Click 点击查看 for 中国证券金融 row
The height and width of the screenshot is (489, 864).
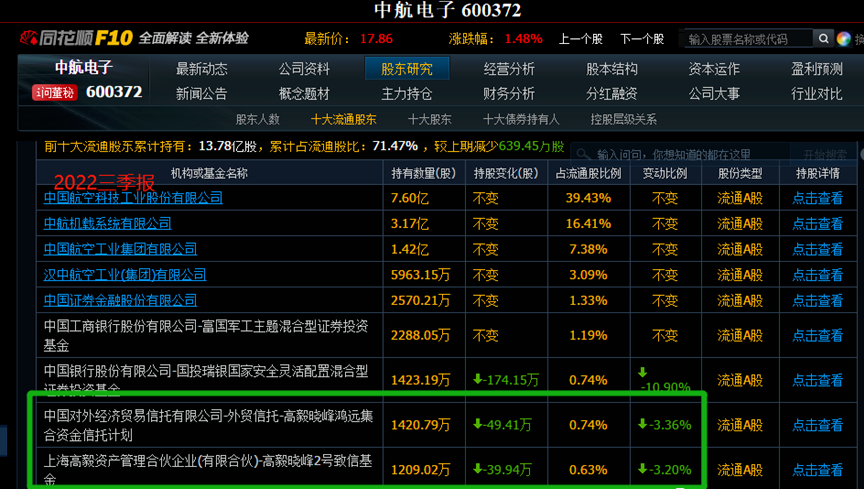[x=818, y=300]
